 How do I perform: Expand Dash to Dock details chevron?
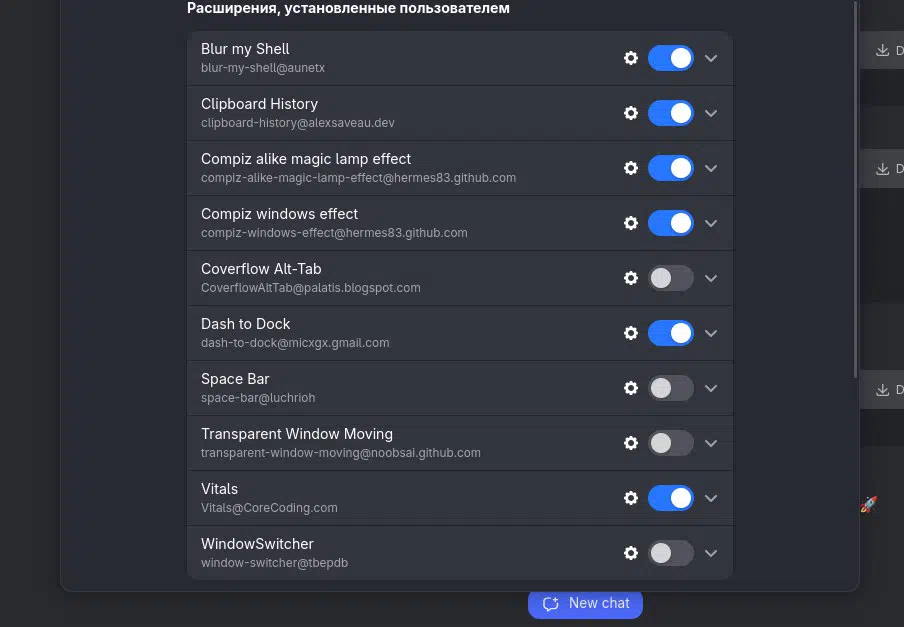(x=711, y=333)
